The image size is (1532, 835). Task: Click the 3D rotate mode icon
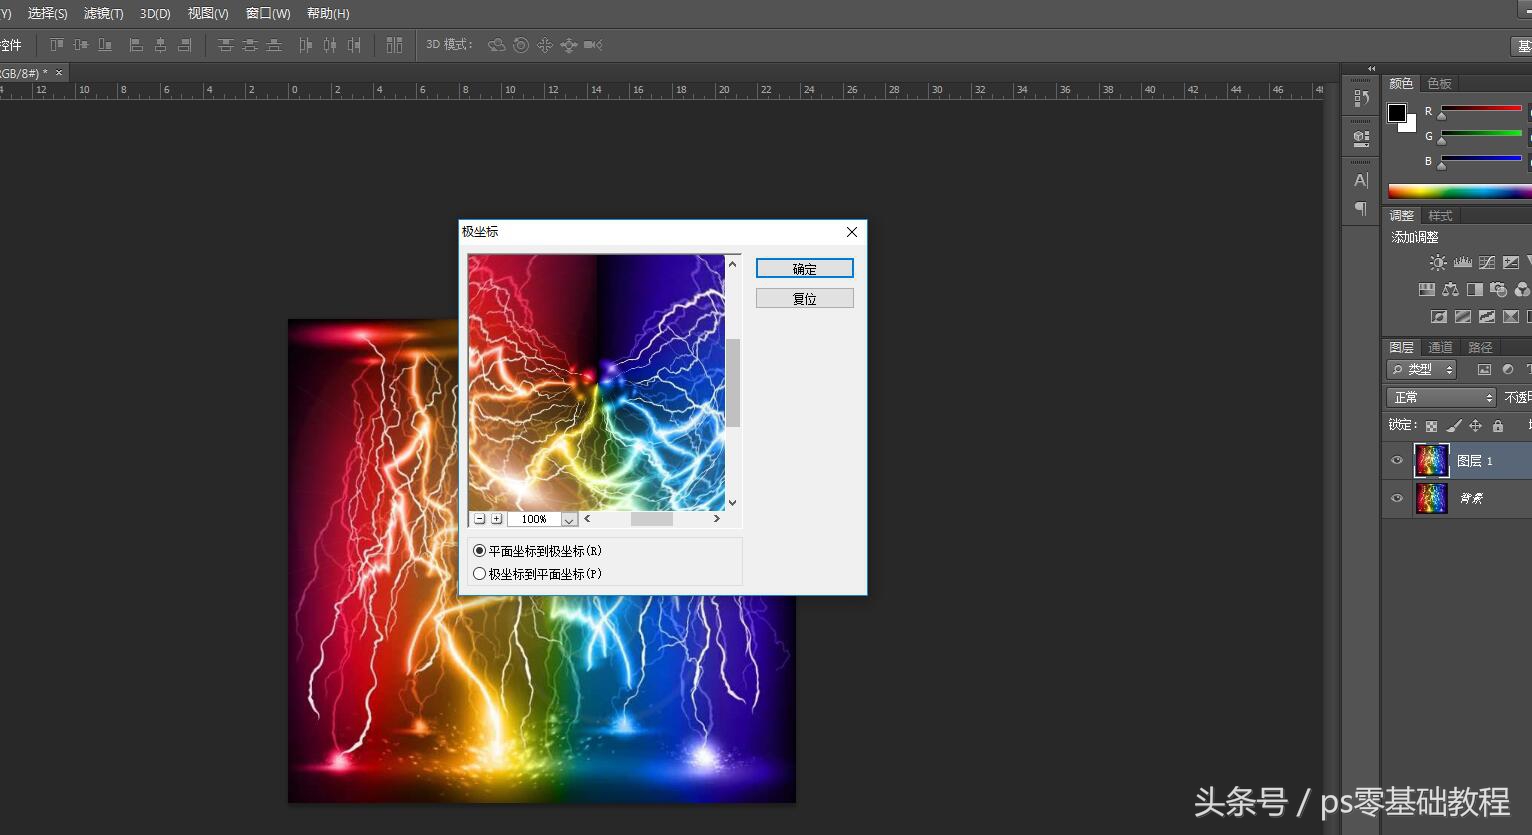tap(496, 45)
